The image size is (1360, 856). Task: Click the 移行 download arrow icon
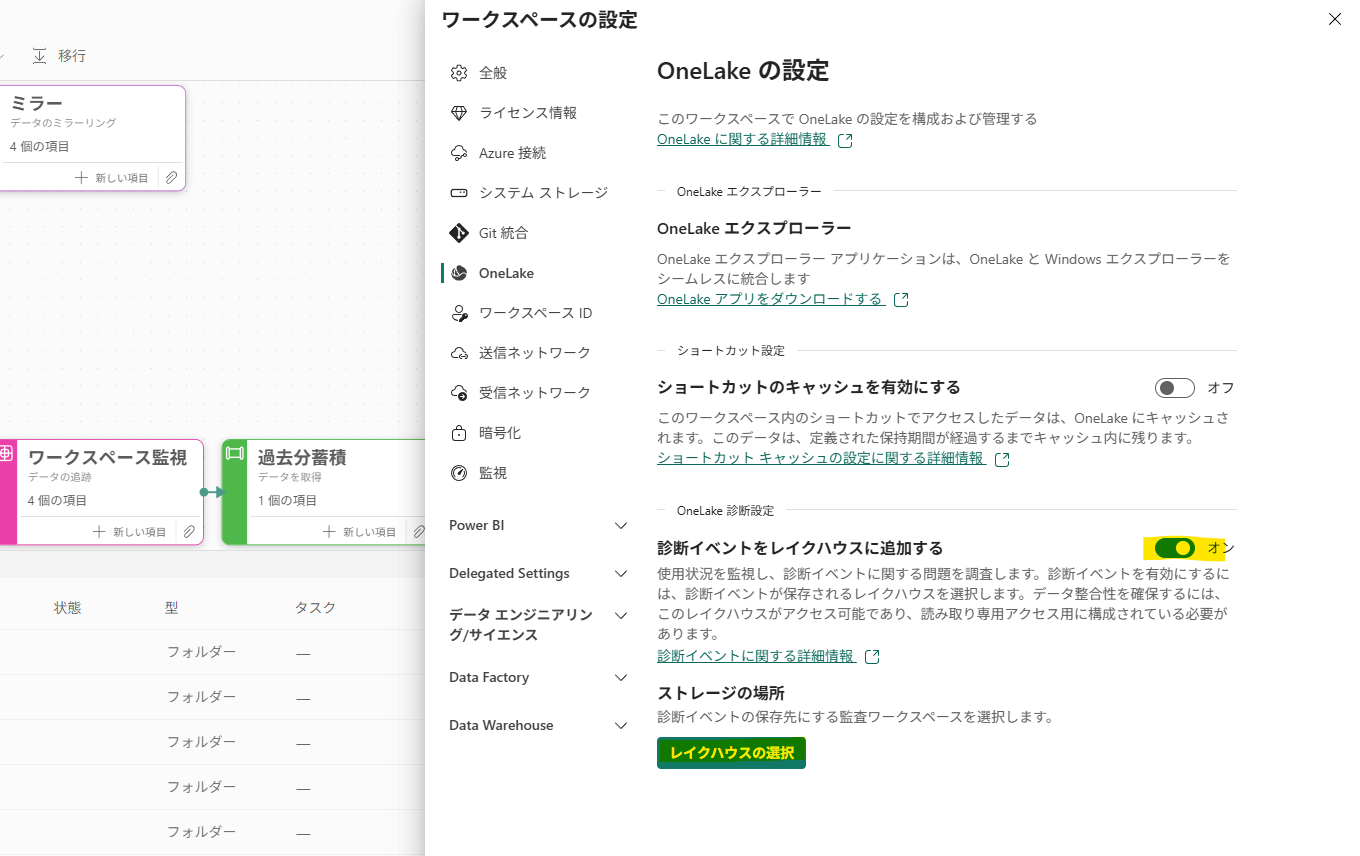click(x=40, y=55)
